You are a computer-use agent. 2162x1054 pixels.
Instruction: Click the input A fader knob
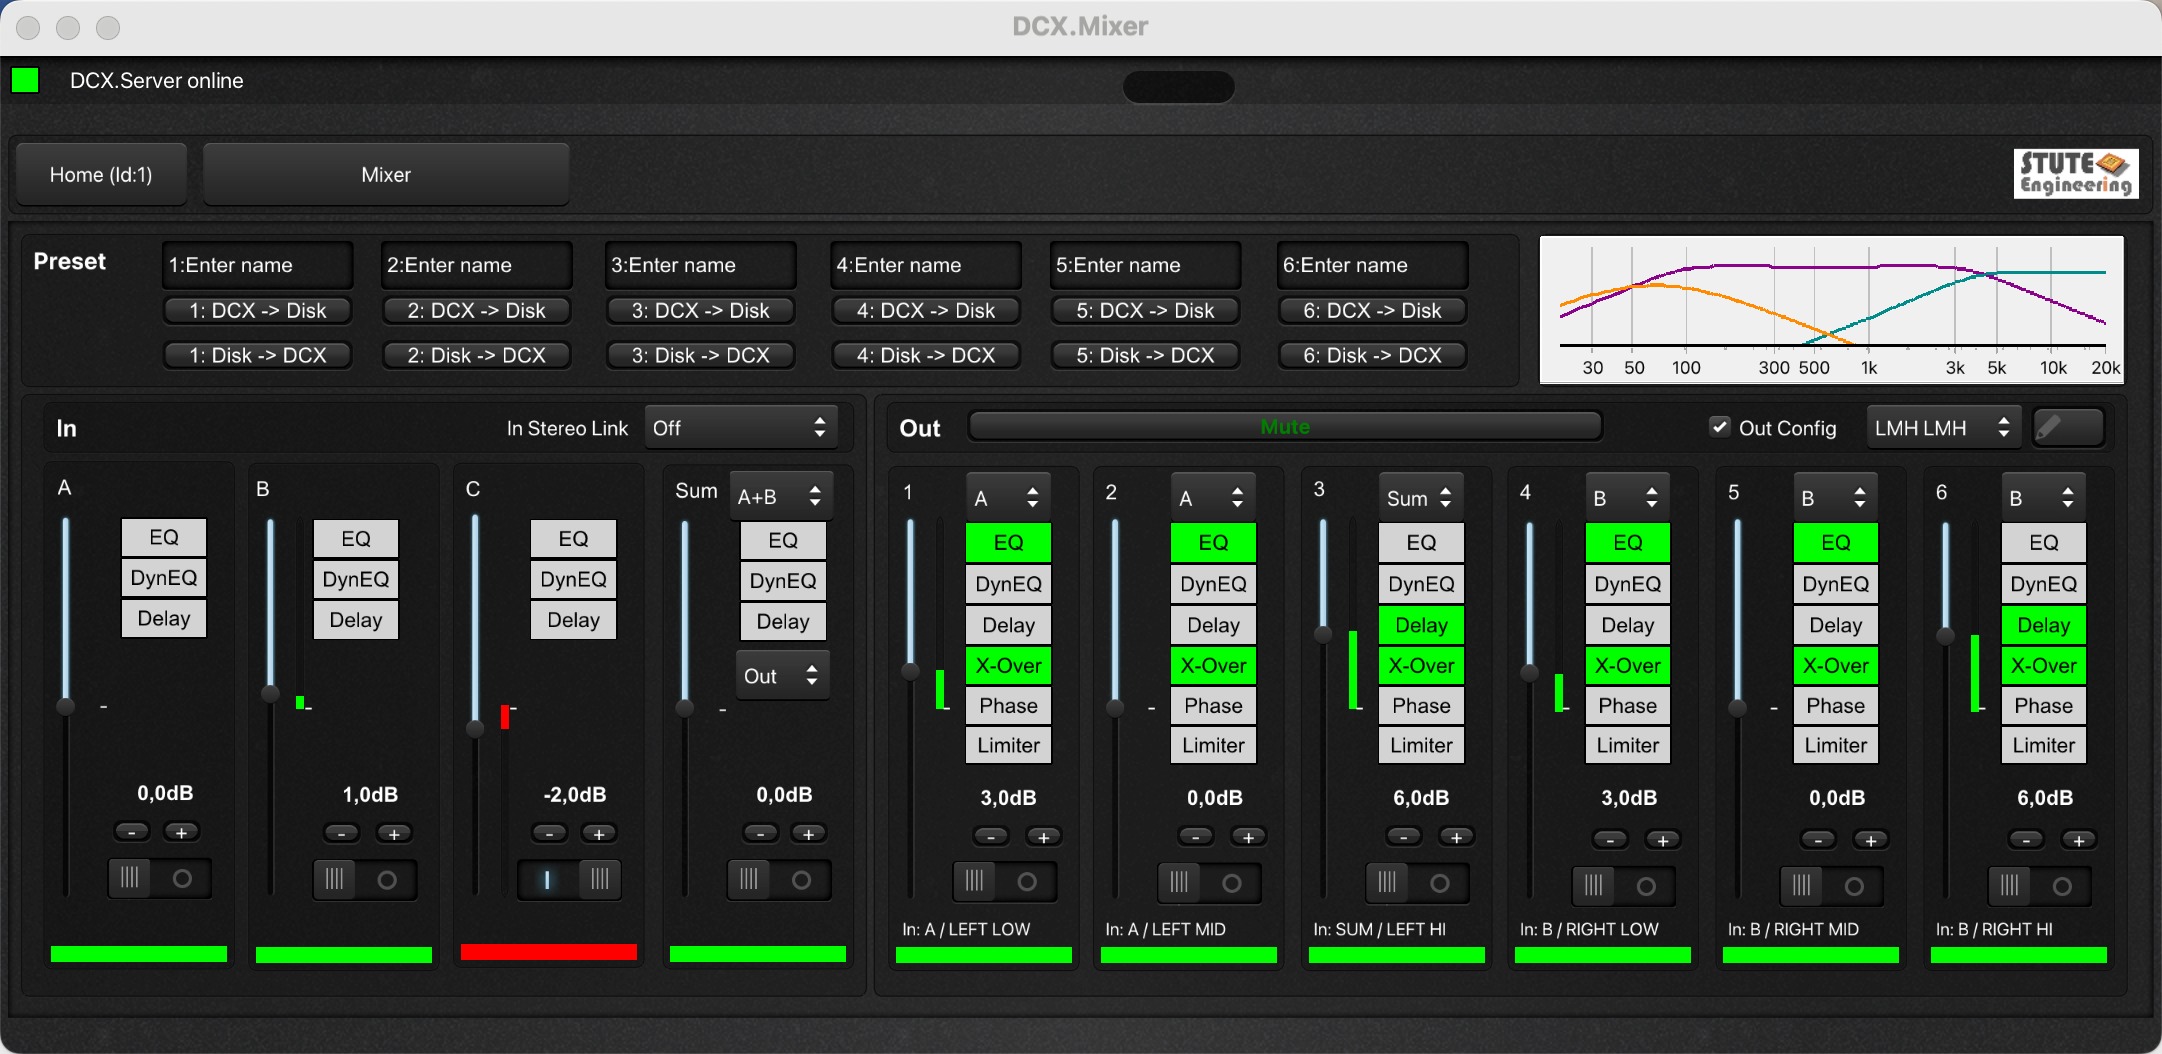tap(66, 707)
